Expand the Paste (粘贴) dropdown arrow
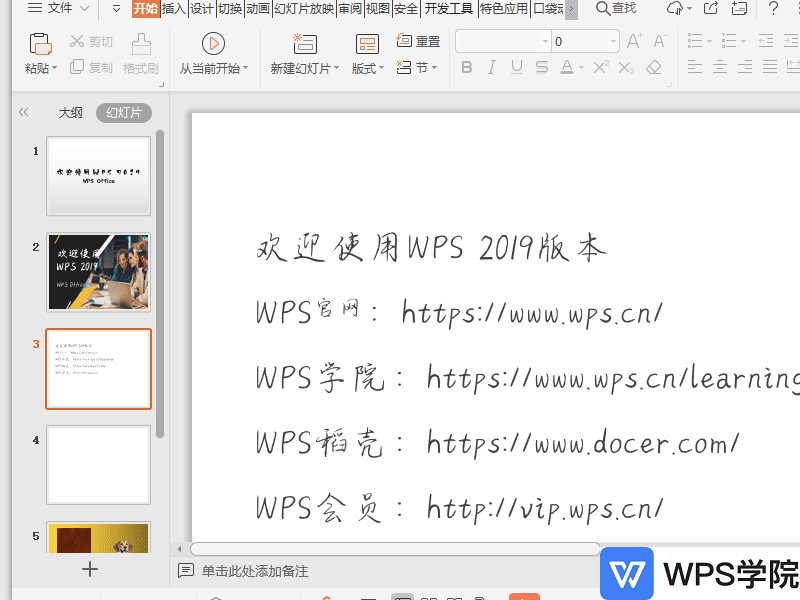 click(54, 68)
